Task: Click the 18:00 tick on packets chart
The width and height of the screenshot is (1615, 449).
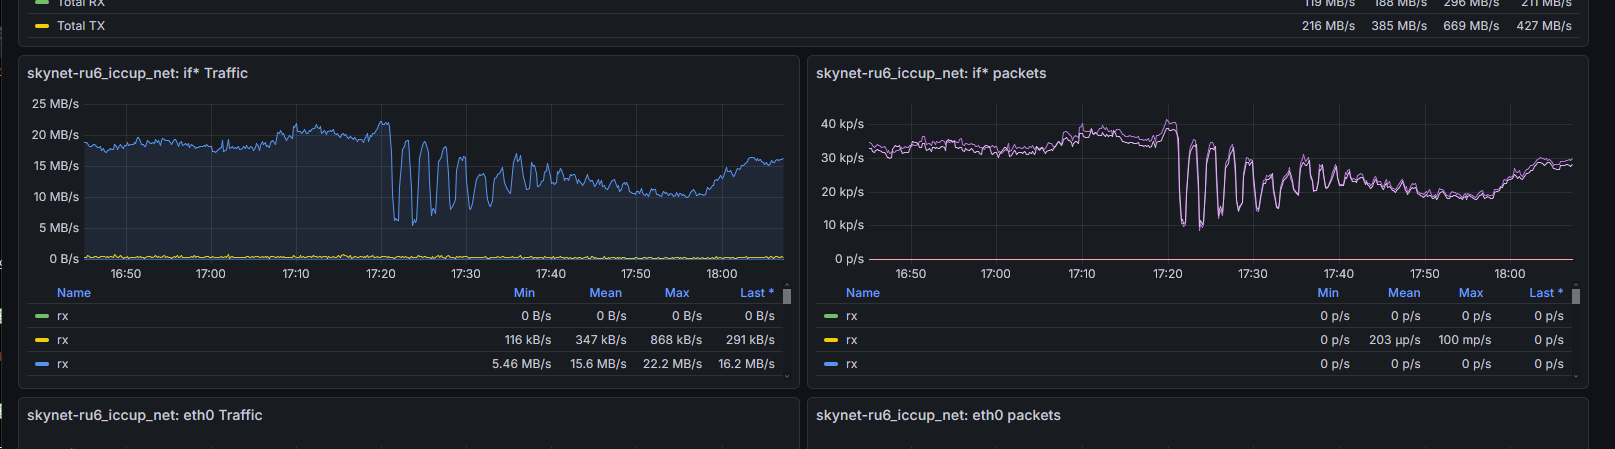Action: [1510, 274]
